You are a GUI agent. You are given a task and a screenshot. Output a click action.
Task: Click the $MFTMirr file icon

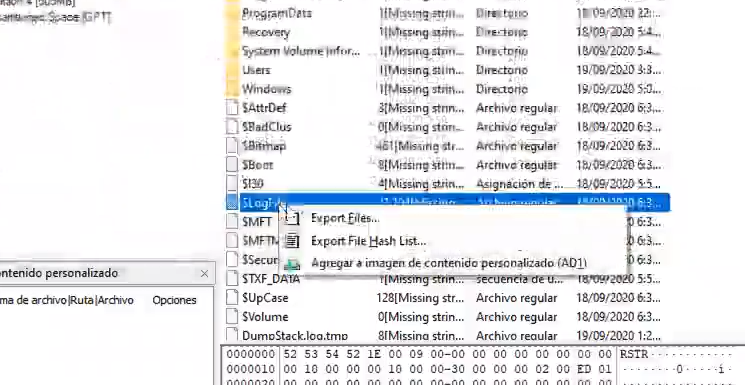(232, 241)
